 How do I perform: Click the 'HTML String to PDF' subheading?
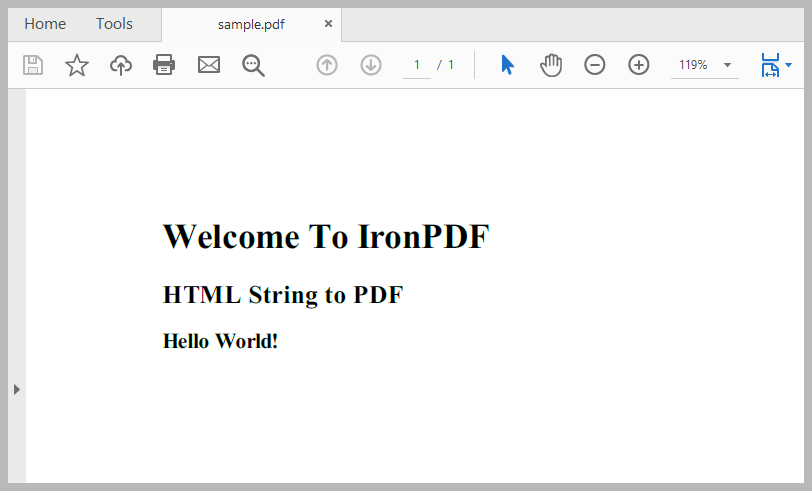pos(283,295)
